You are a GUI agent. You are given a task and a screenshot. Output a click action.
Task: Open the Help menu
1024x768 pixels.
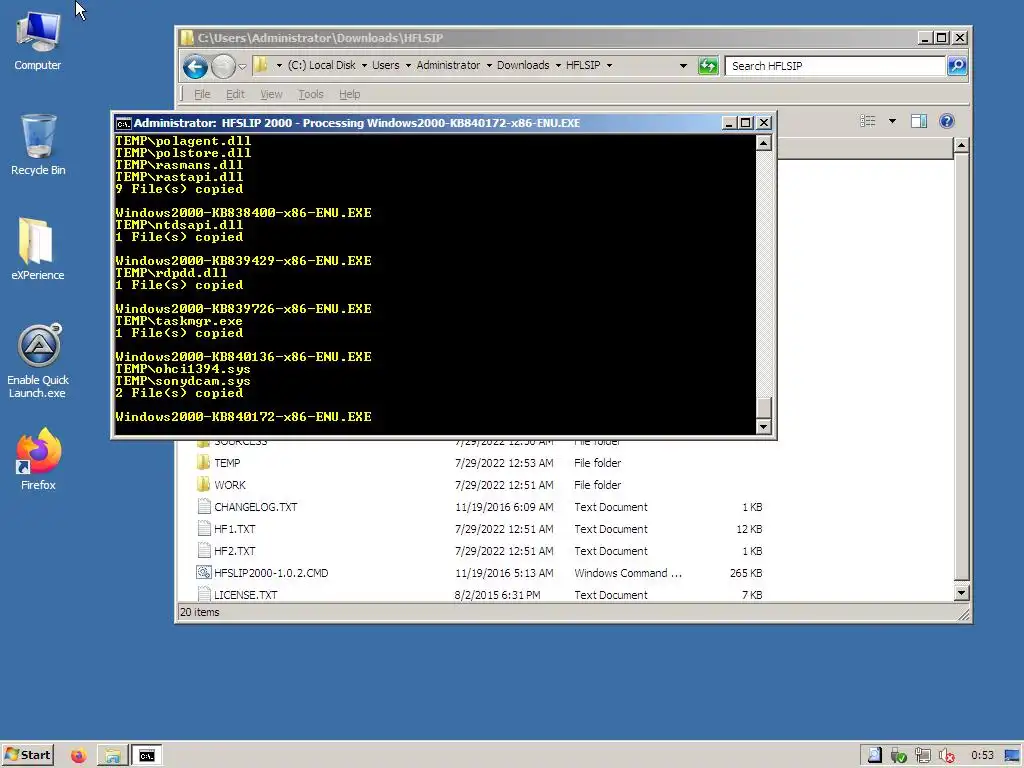349,94
